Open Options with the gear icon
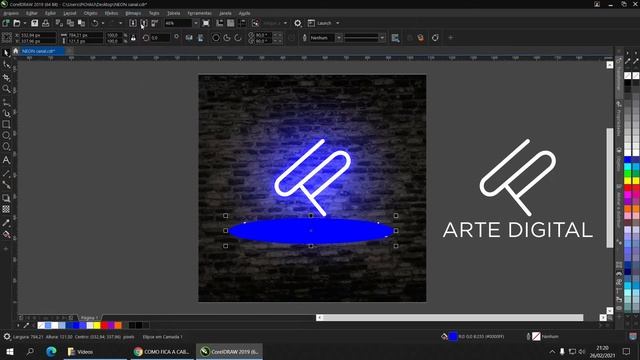 tap(298, 23)
